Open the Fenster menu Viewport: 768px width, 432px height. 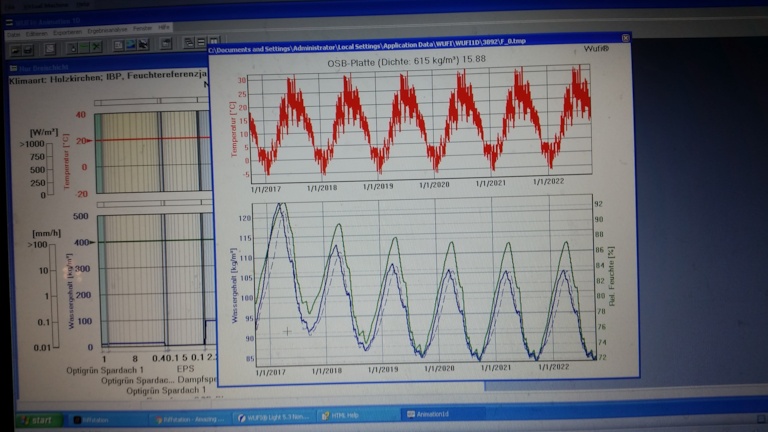[x=143, y=32]
